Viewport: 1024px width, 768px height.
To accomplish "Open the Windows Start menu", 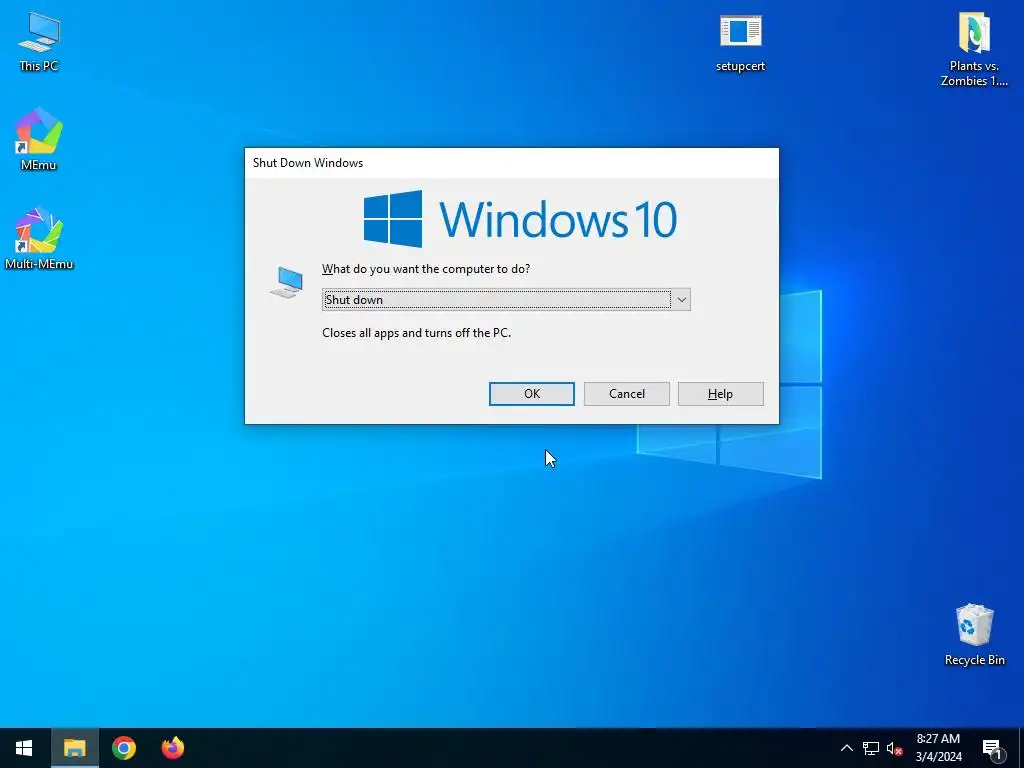I will (x=24, y=748).
